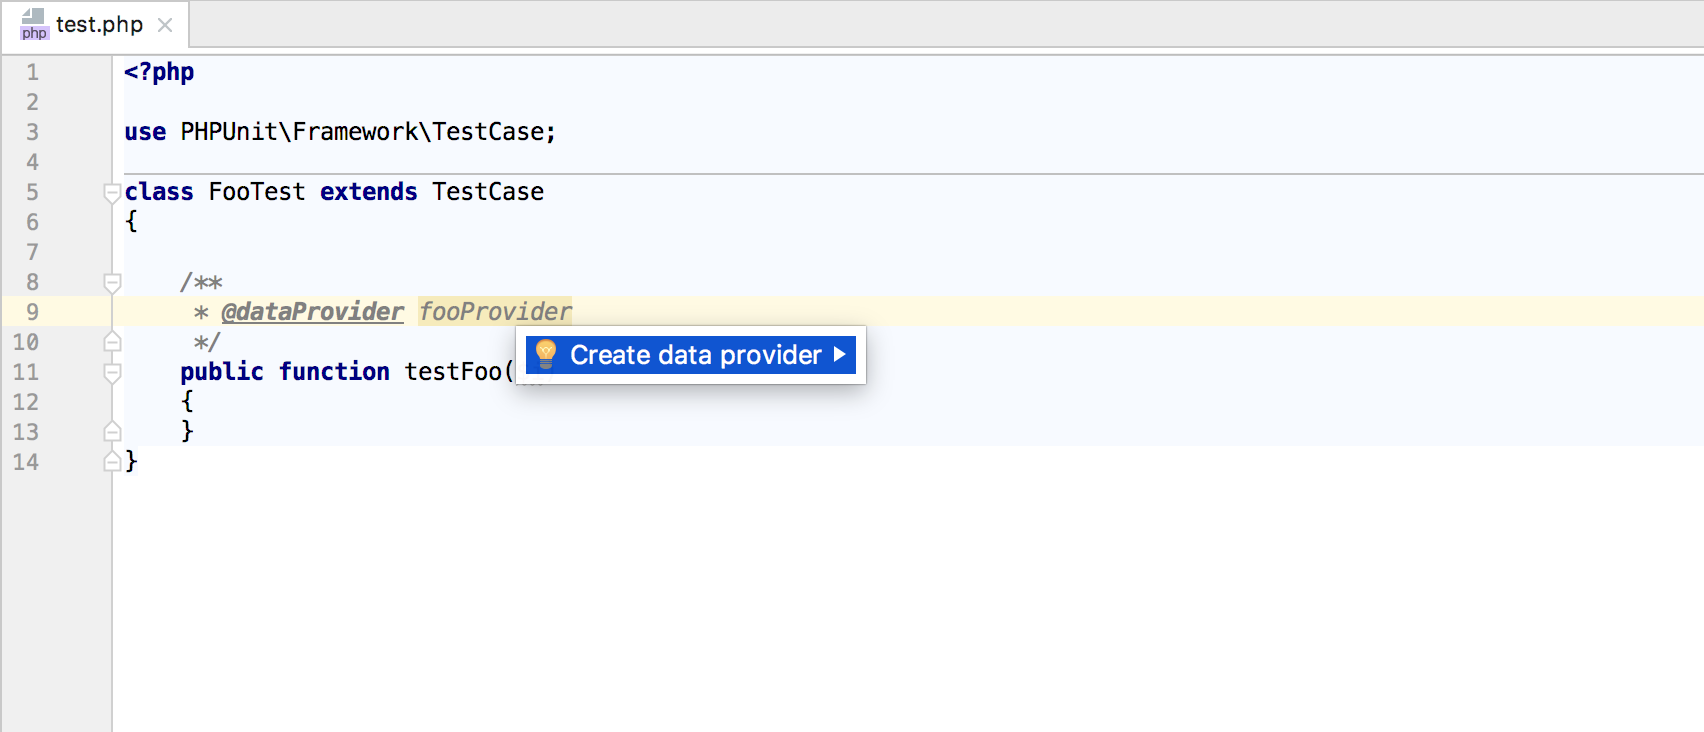Click the highlighted fooProvider reference
The image size is (1704, 732).
click(495, 312)
